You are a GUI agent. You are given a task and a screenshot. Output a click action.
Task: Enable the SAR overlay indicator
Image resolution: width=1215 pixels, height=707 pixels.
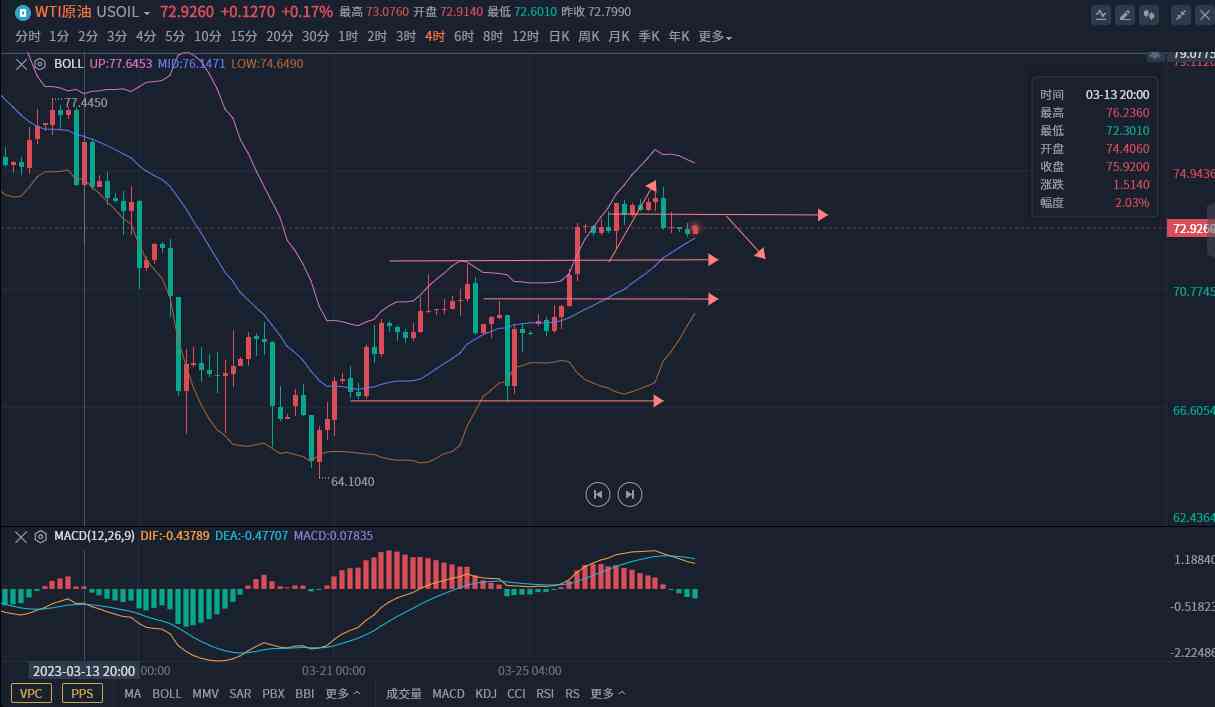click(x=240, y=693)
